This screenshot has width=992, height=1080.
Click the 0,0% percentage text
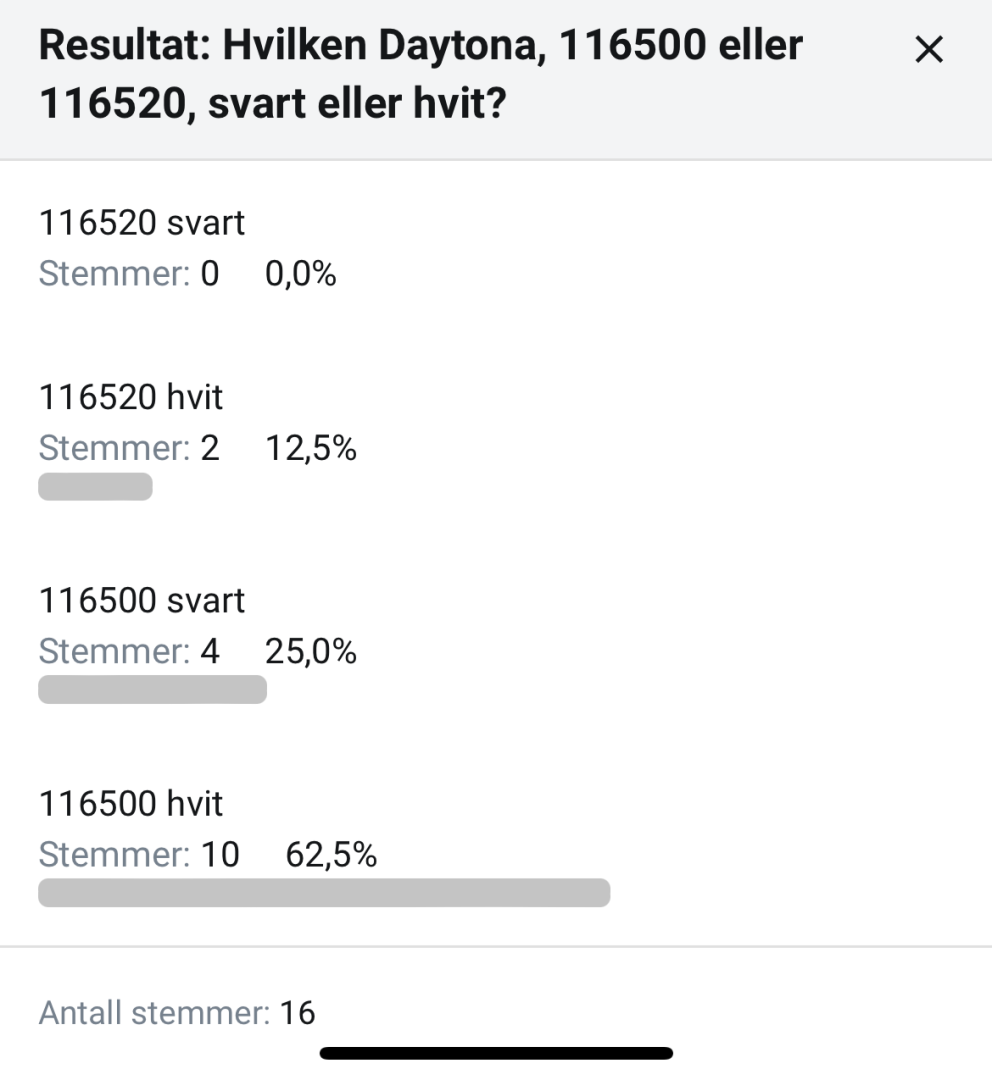click(x=300, y=274)
